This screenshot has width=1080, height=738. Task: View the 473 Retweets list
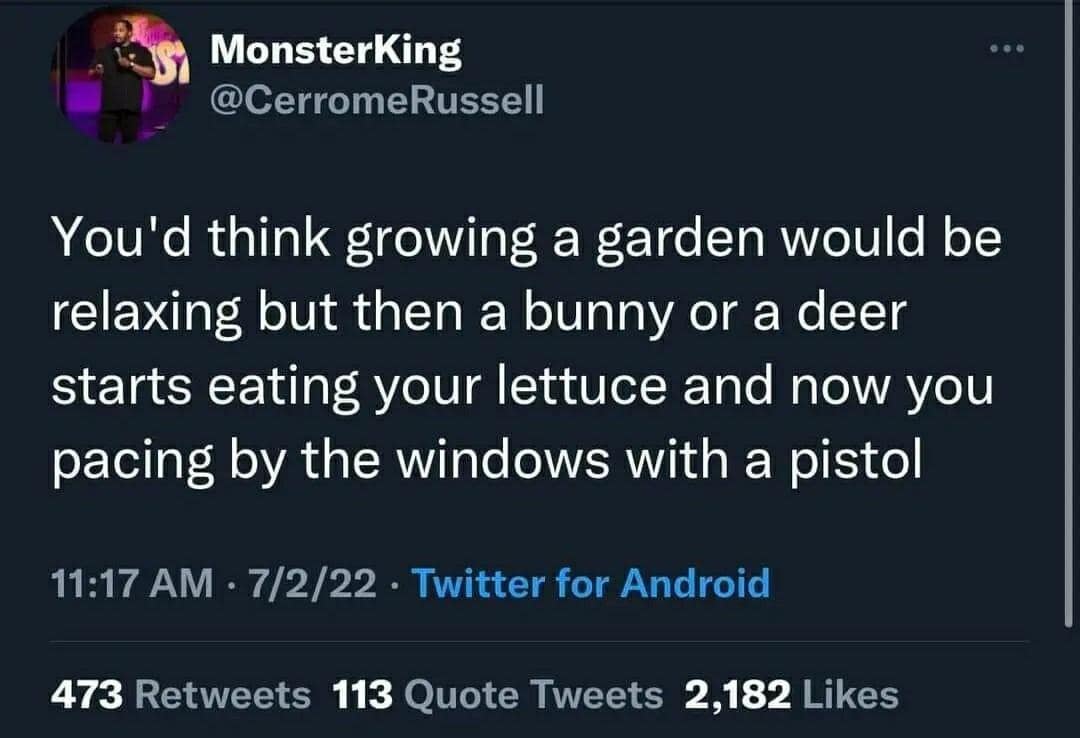(x=181, y=693)
